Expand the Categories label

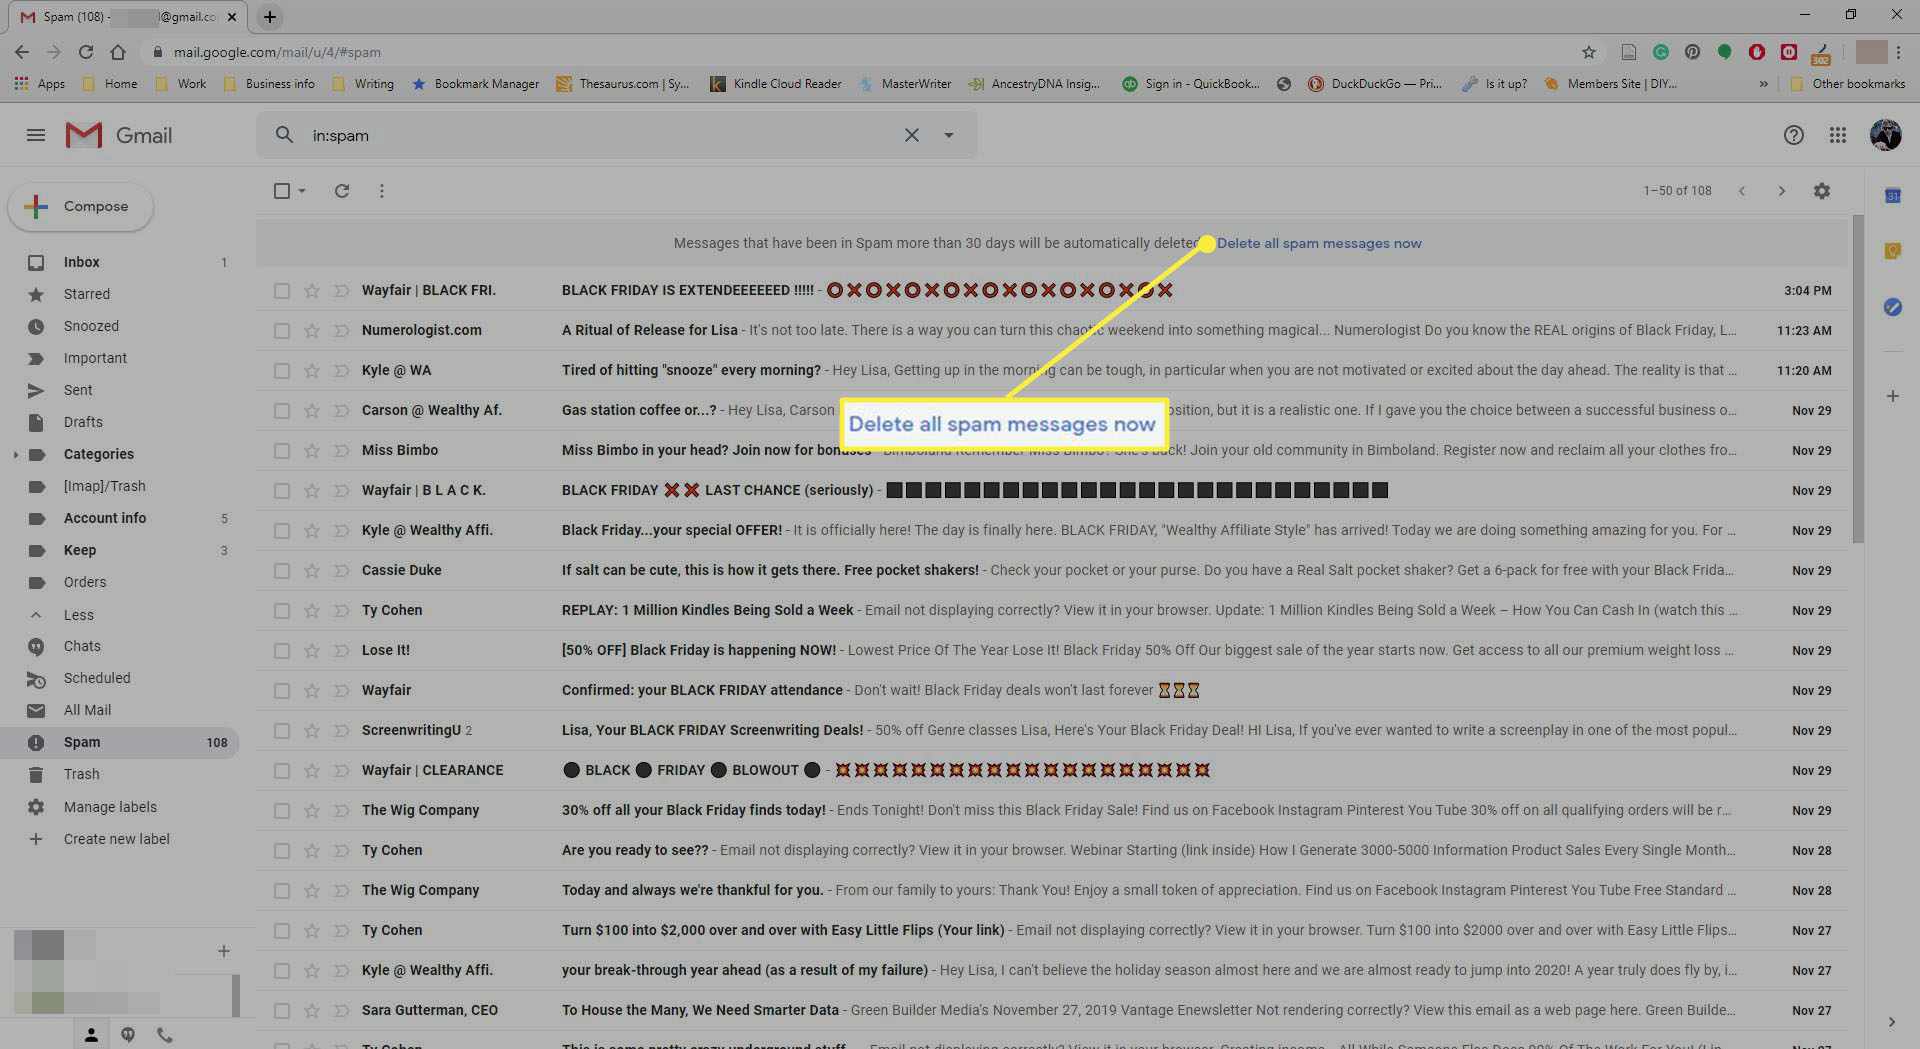[15, 454]
